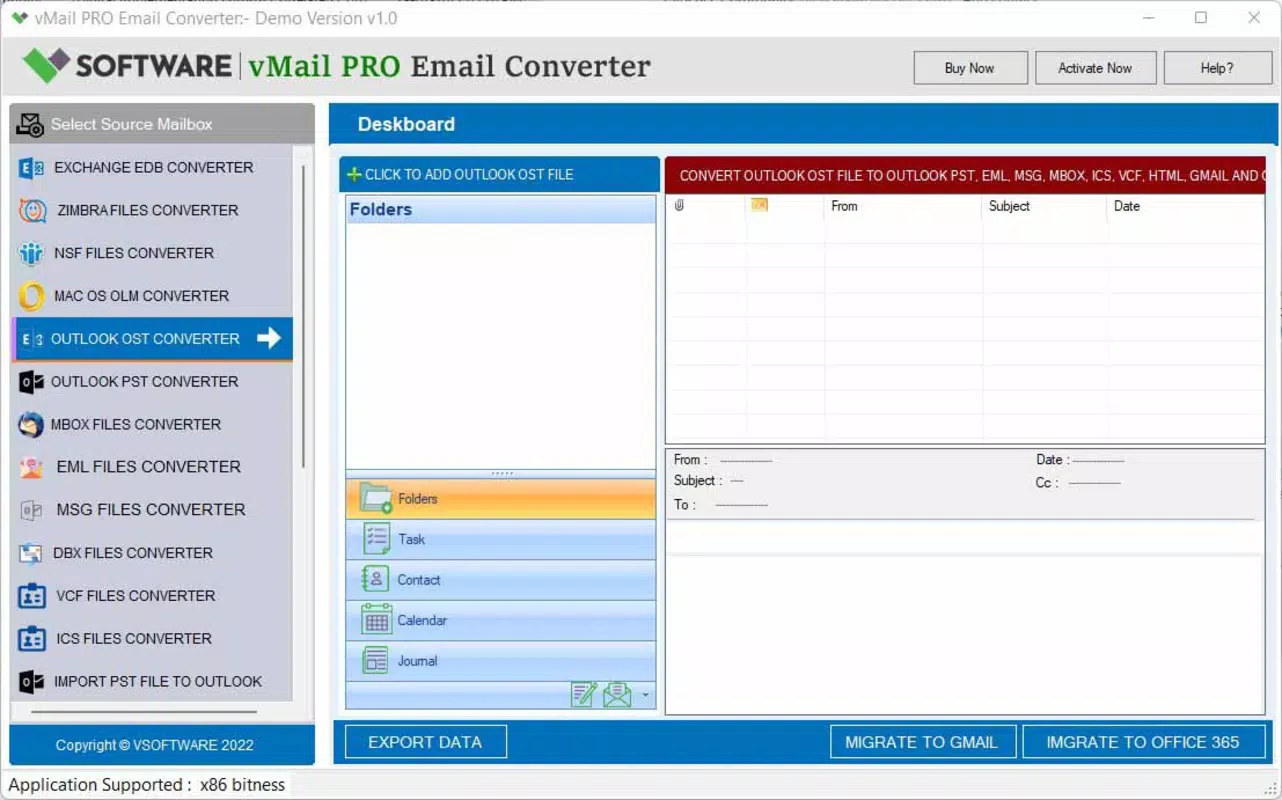The height and width of the screenshot is (800, 1282).
Task: Click the Deskboard heading
Action: [x=406, y=124]
